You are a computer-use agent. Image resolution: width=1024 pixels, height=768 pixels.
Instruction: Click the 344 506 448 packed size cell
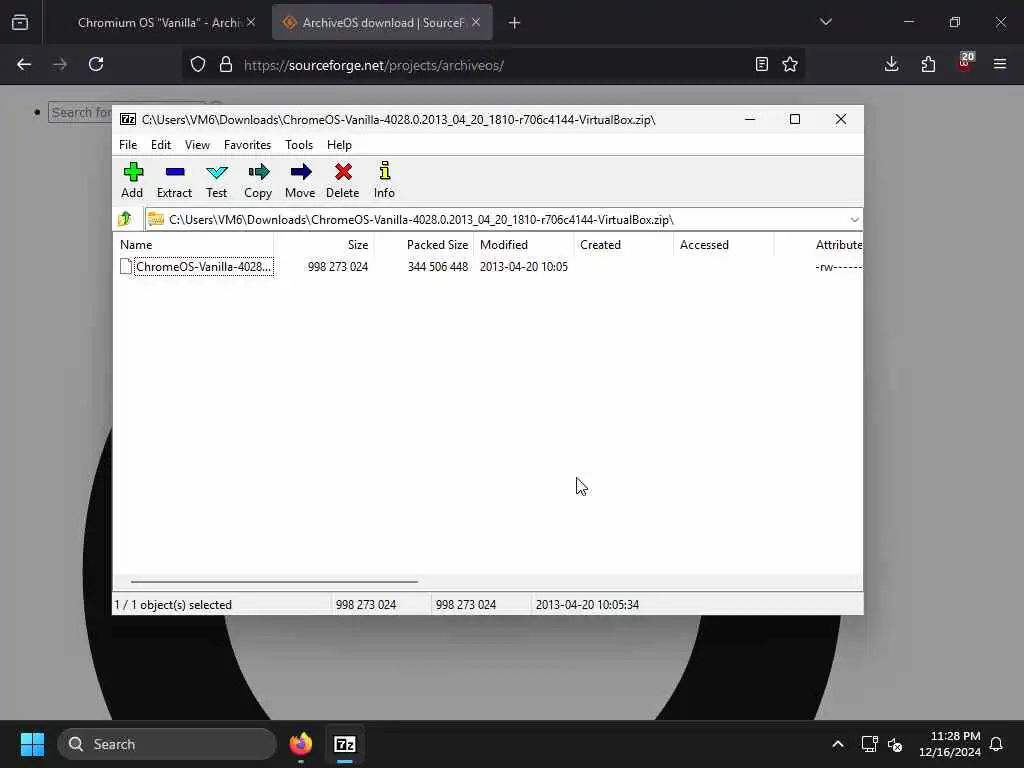(x=438, y=266)
